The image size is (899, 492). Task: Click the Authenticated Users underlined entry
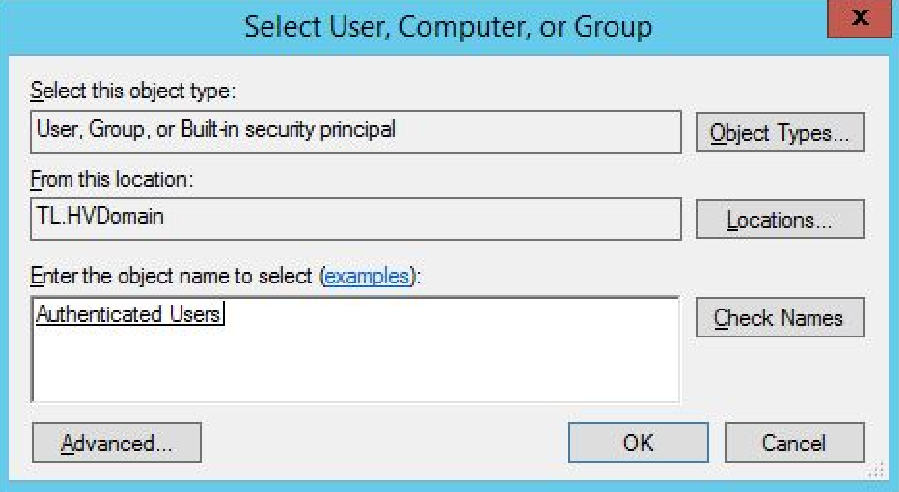pos(127,314)
